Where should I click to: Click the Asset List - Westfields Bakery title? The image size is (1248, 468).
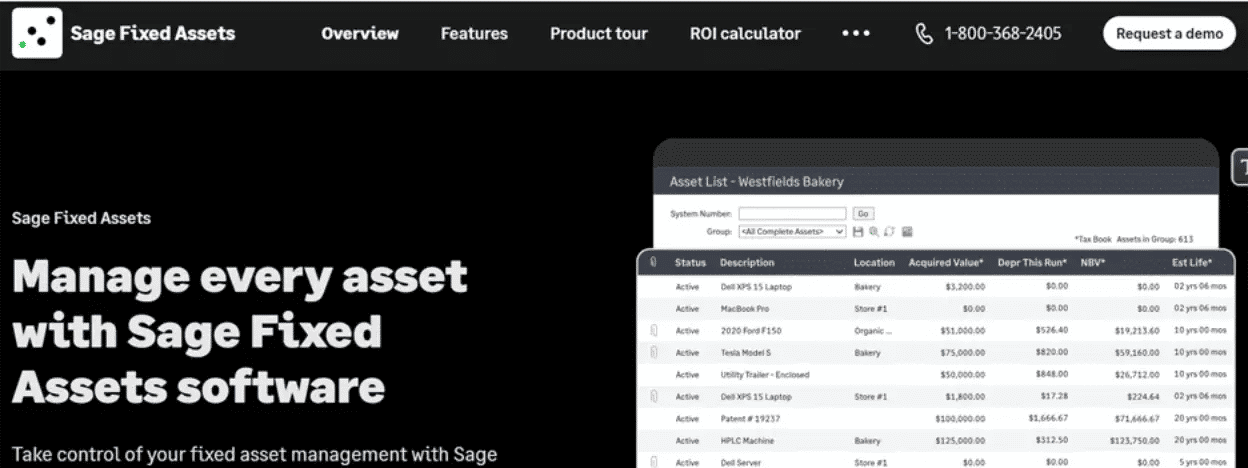click(756, 182)
